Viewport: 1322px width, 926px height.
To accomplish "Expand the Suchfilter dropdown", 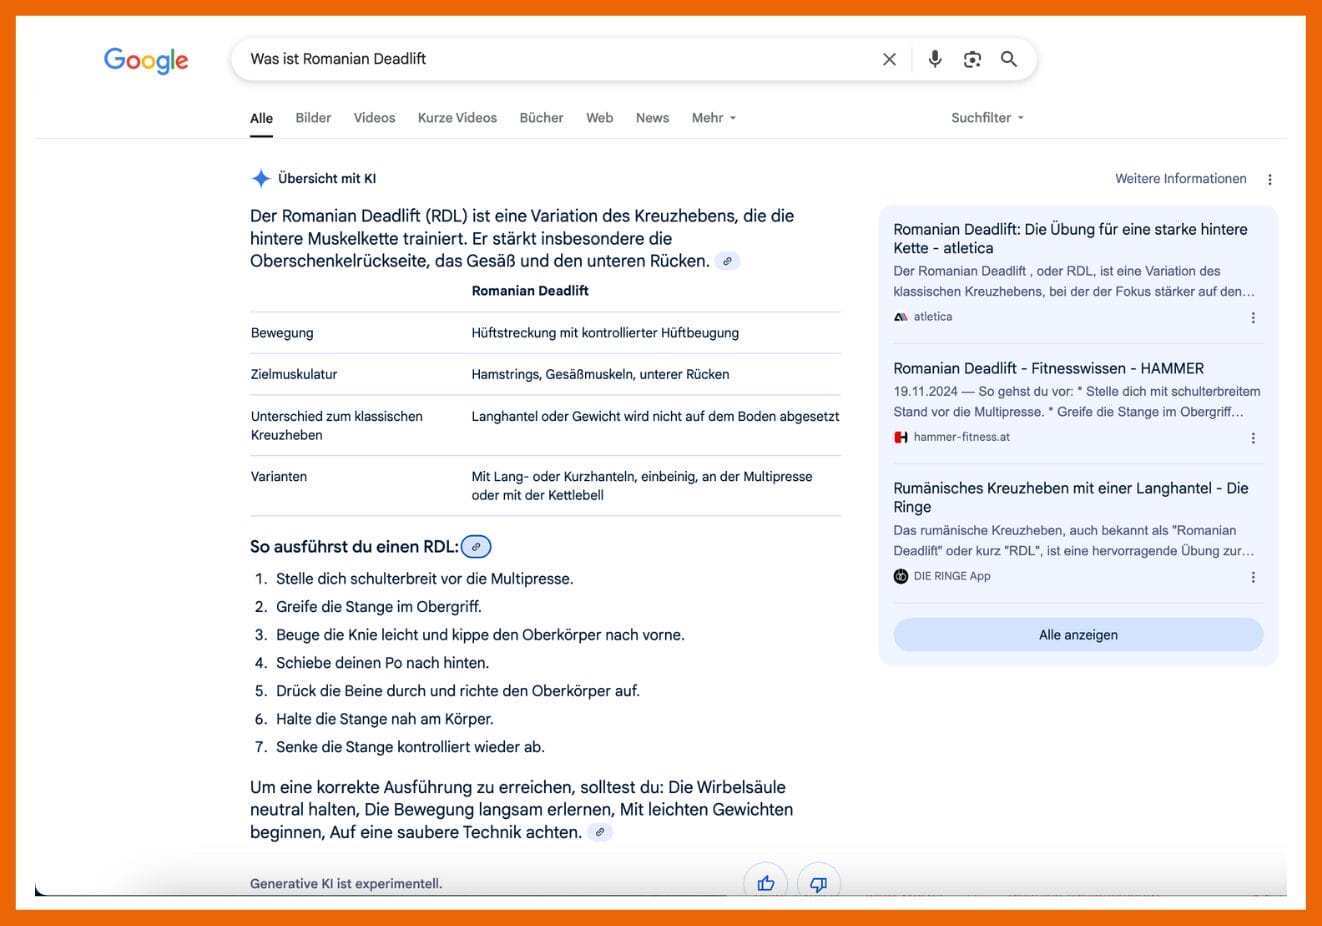I will 986,117.
